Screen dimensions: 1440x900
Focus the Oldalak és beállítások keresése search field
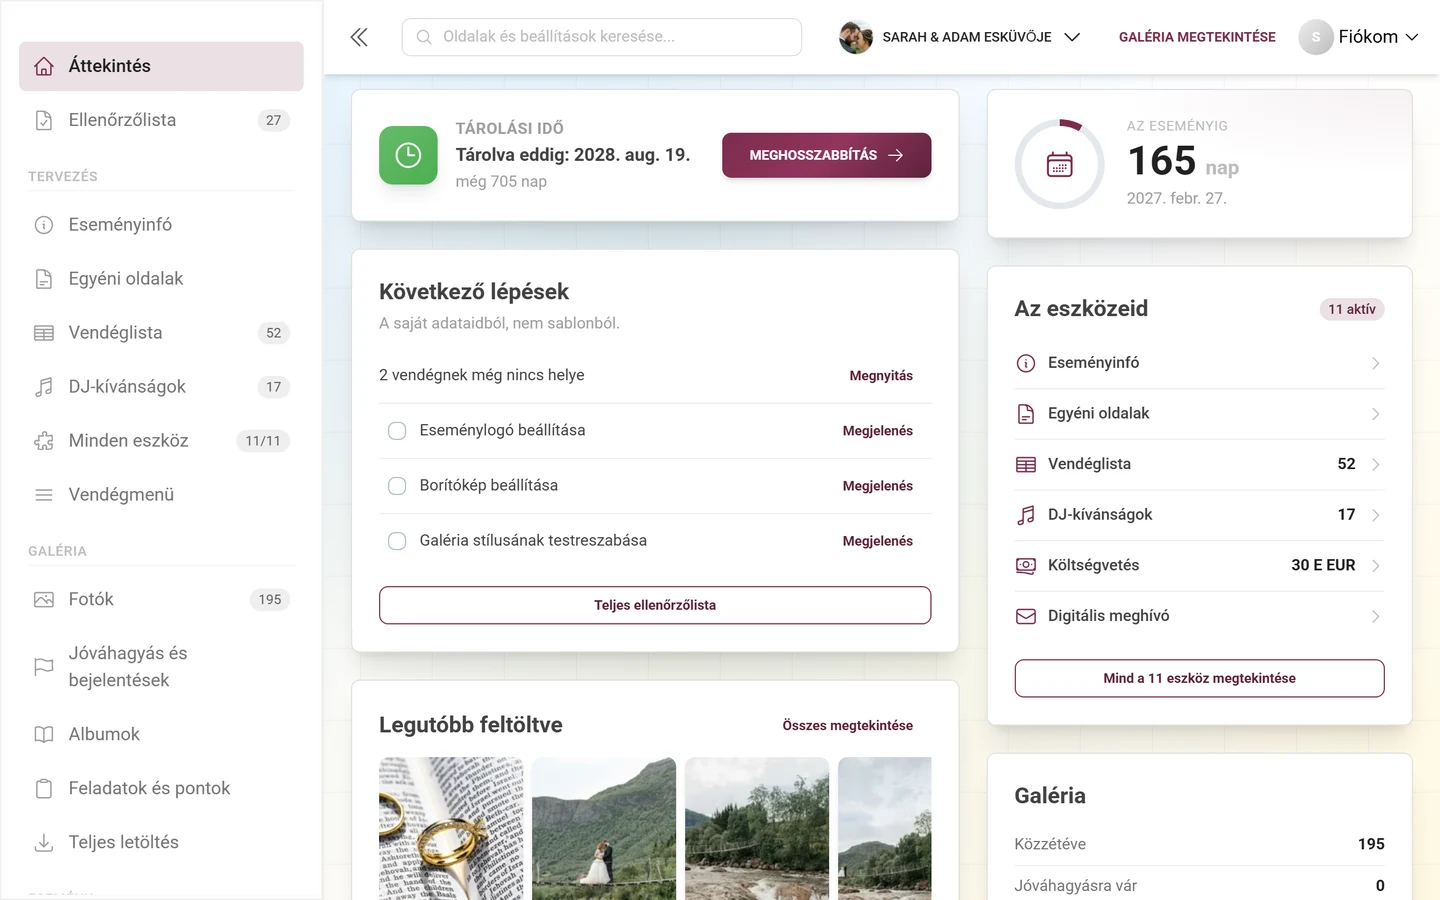pos(602,37)
